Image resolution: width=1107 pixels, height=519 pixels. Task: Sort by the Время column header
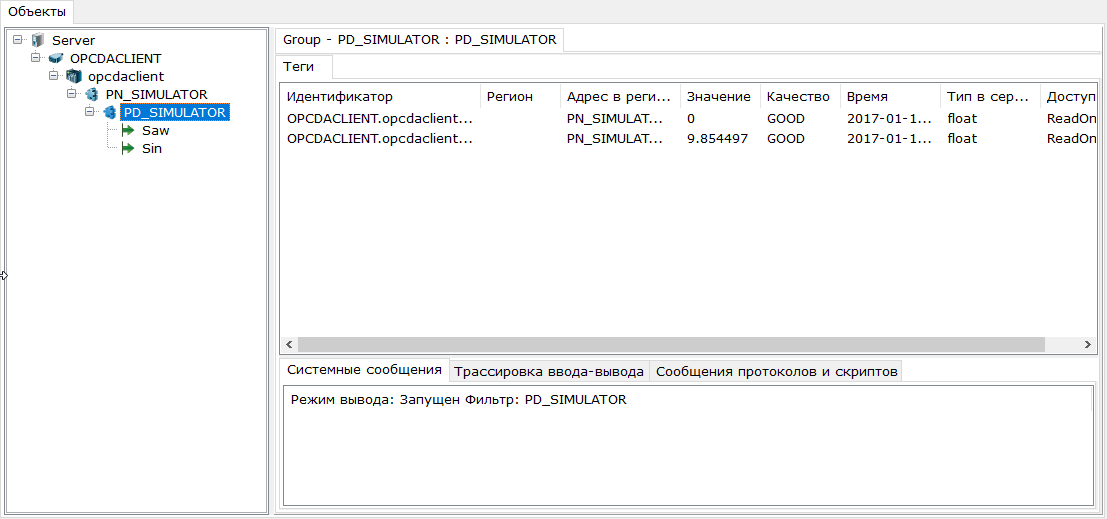coord(890,97)
